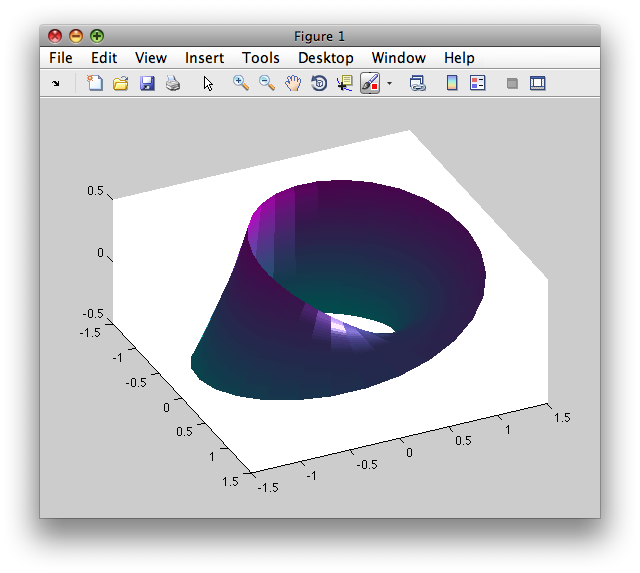Screen dimensions: 640x573
Task: Click the New Figure toolbar icon
Action: pyautogui.click(x=95, y=83)
